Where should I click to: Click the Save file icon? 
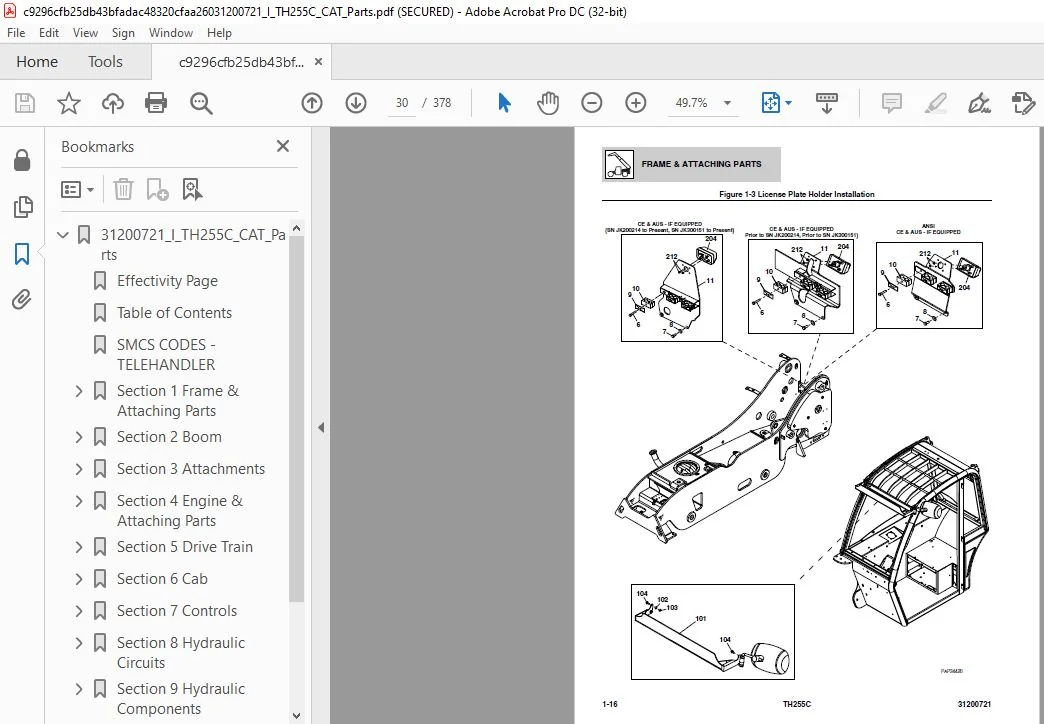point(25,103)
